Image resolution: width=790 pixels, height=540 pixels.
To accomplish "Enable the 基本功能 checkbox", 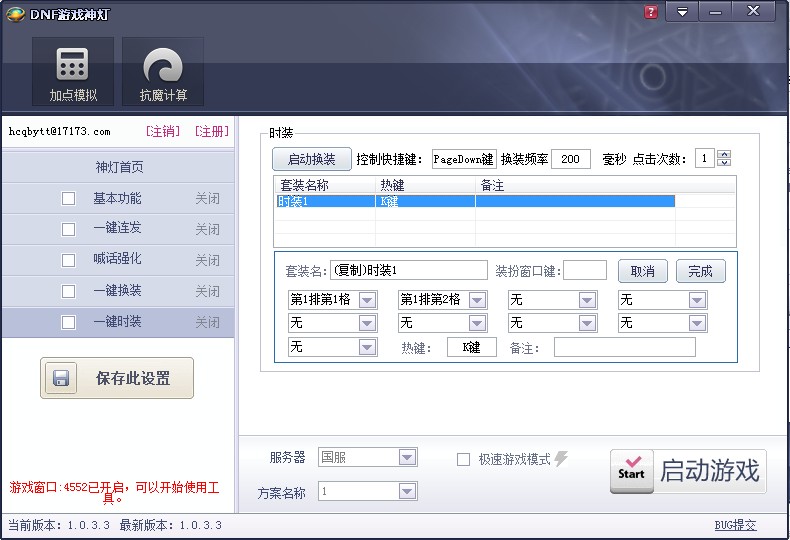I will [x=69, y=199].
